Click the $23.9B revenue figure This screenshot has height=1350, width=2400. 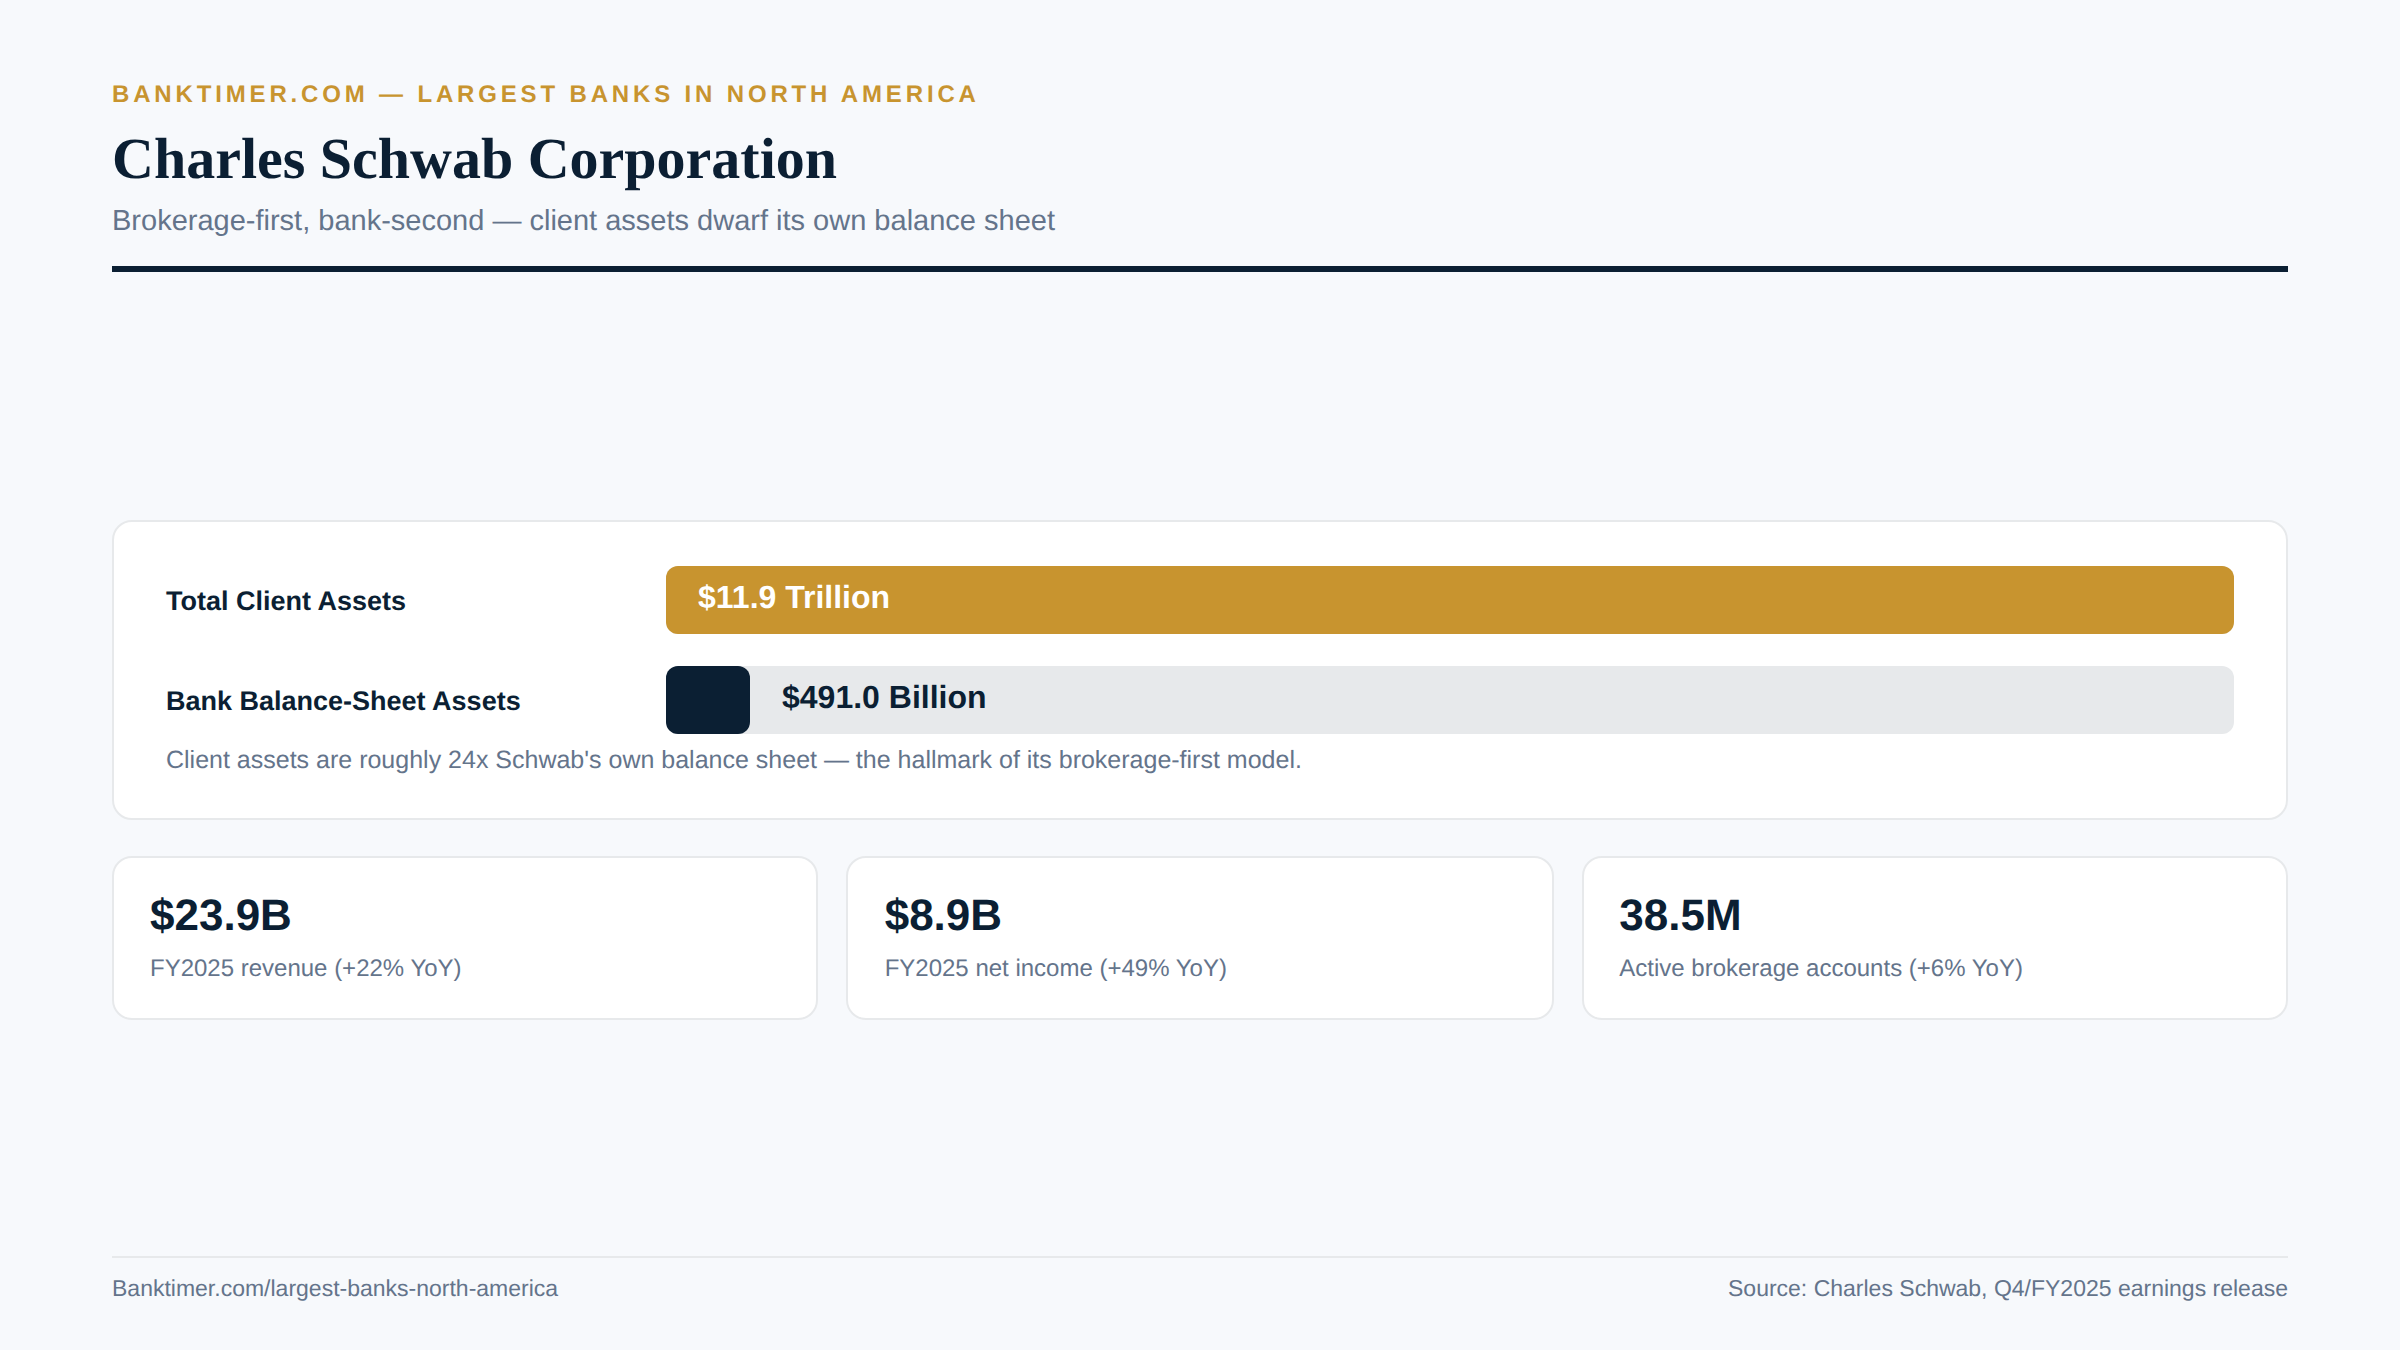220,915
